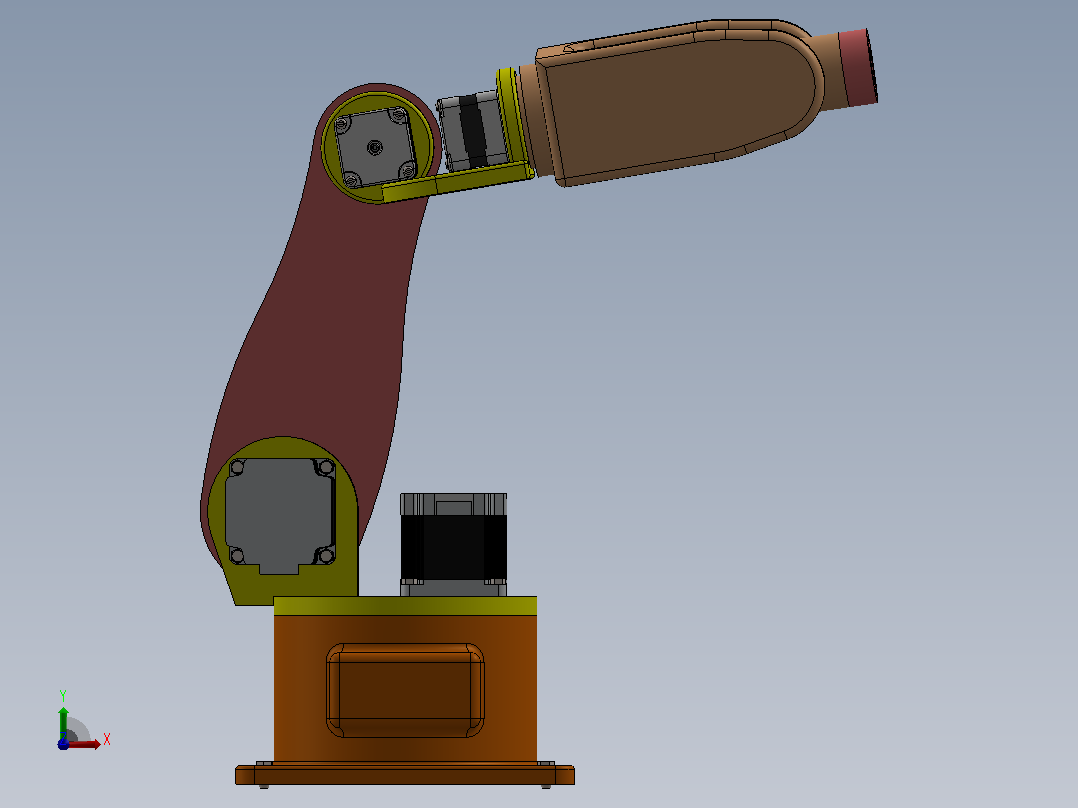Select the gray motor at the shoulder joint

tap(280, 514)
